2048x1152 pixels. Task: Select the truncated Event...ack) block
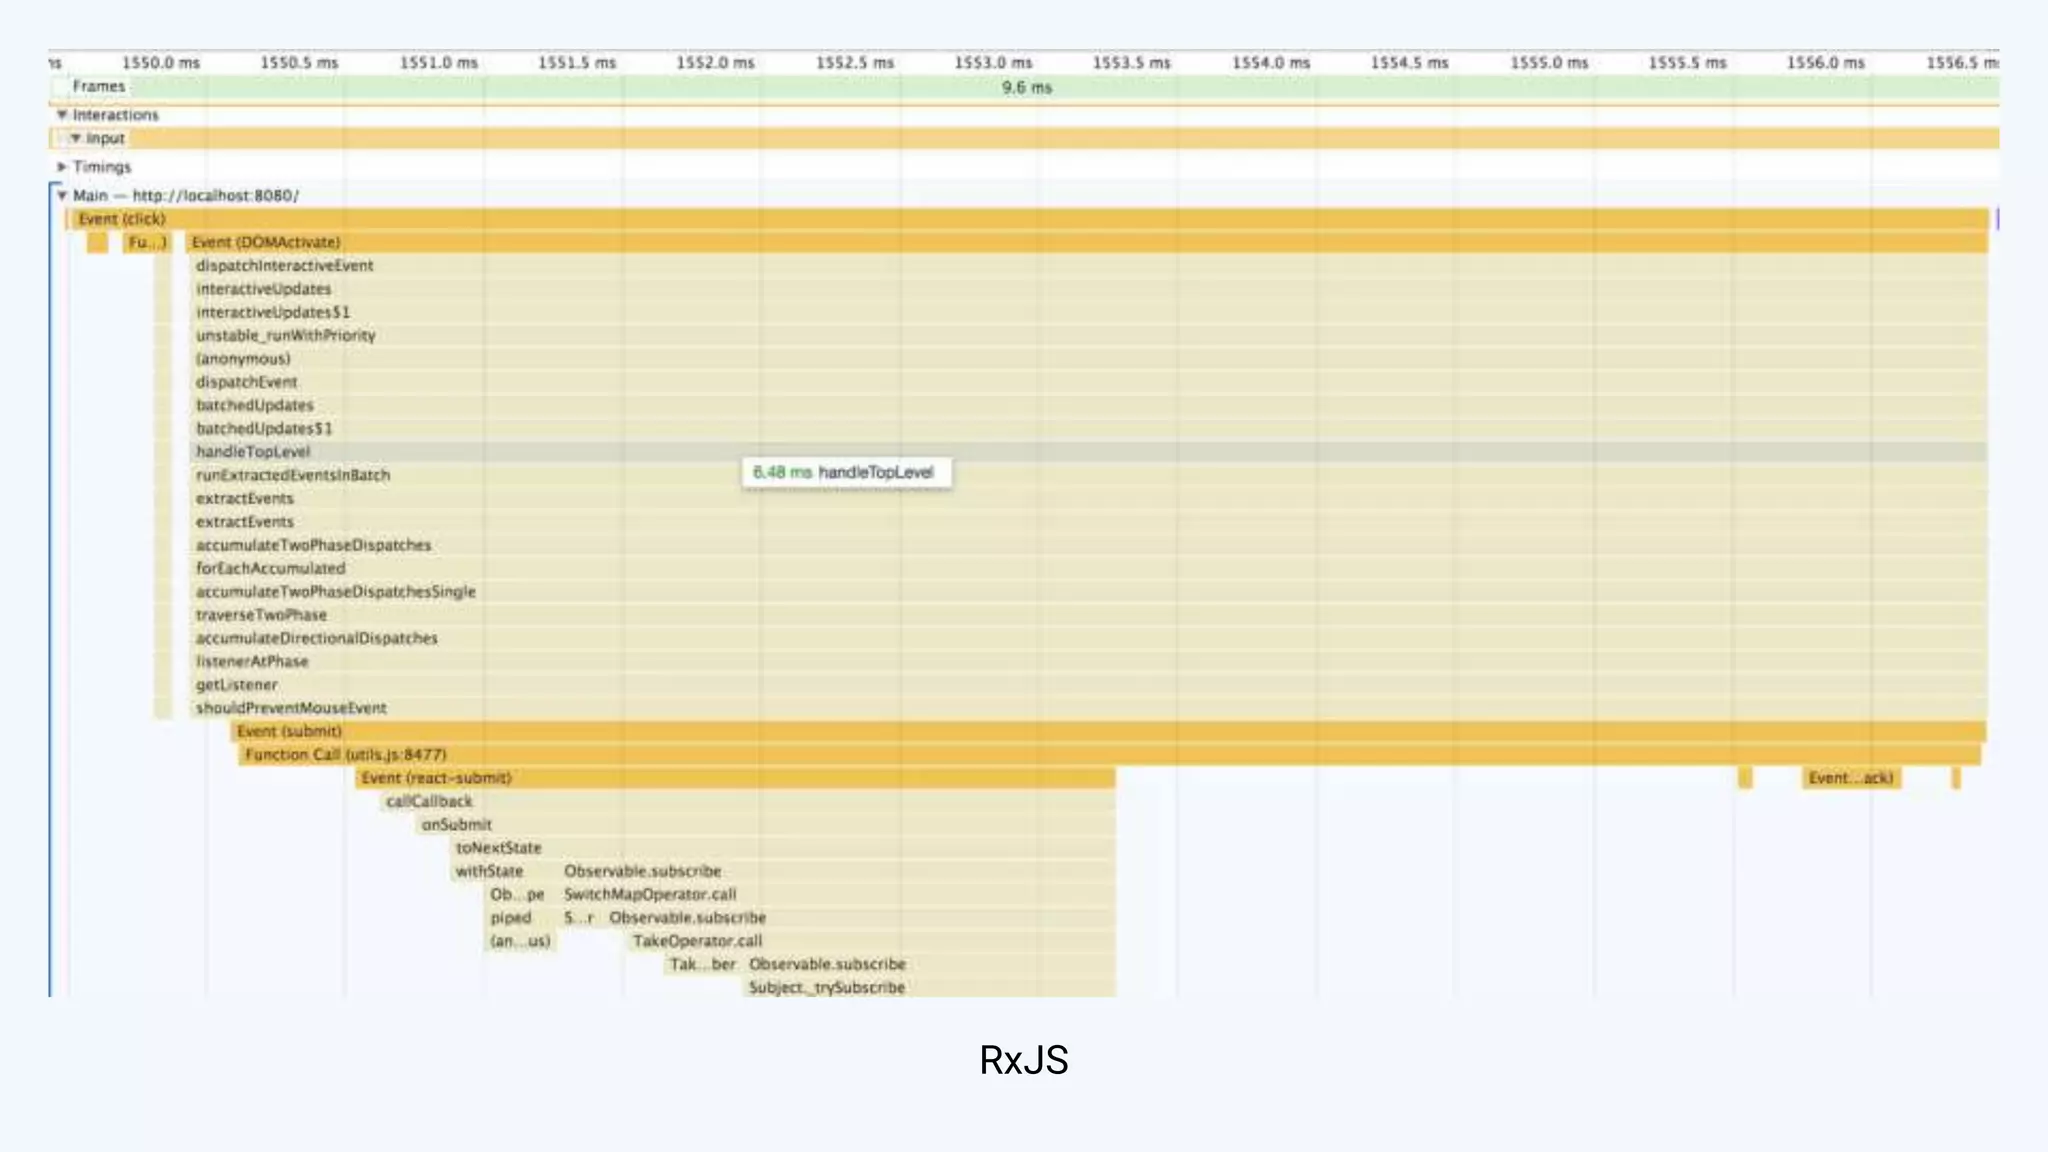(1851, 778)
